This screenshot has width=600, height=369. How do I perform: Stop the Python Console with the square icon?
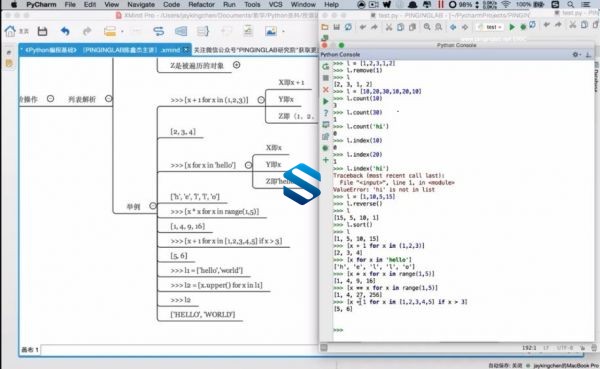click(326, 78)
